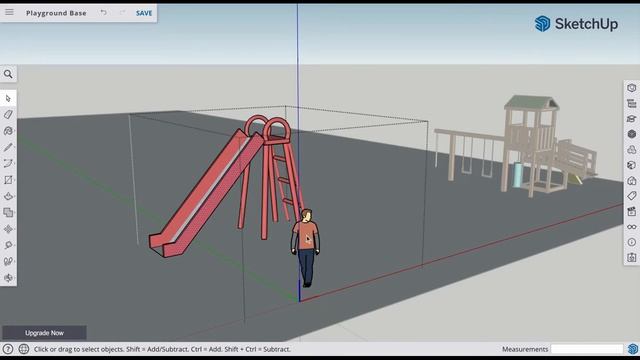Open the Outliner panel

point(631,104)
